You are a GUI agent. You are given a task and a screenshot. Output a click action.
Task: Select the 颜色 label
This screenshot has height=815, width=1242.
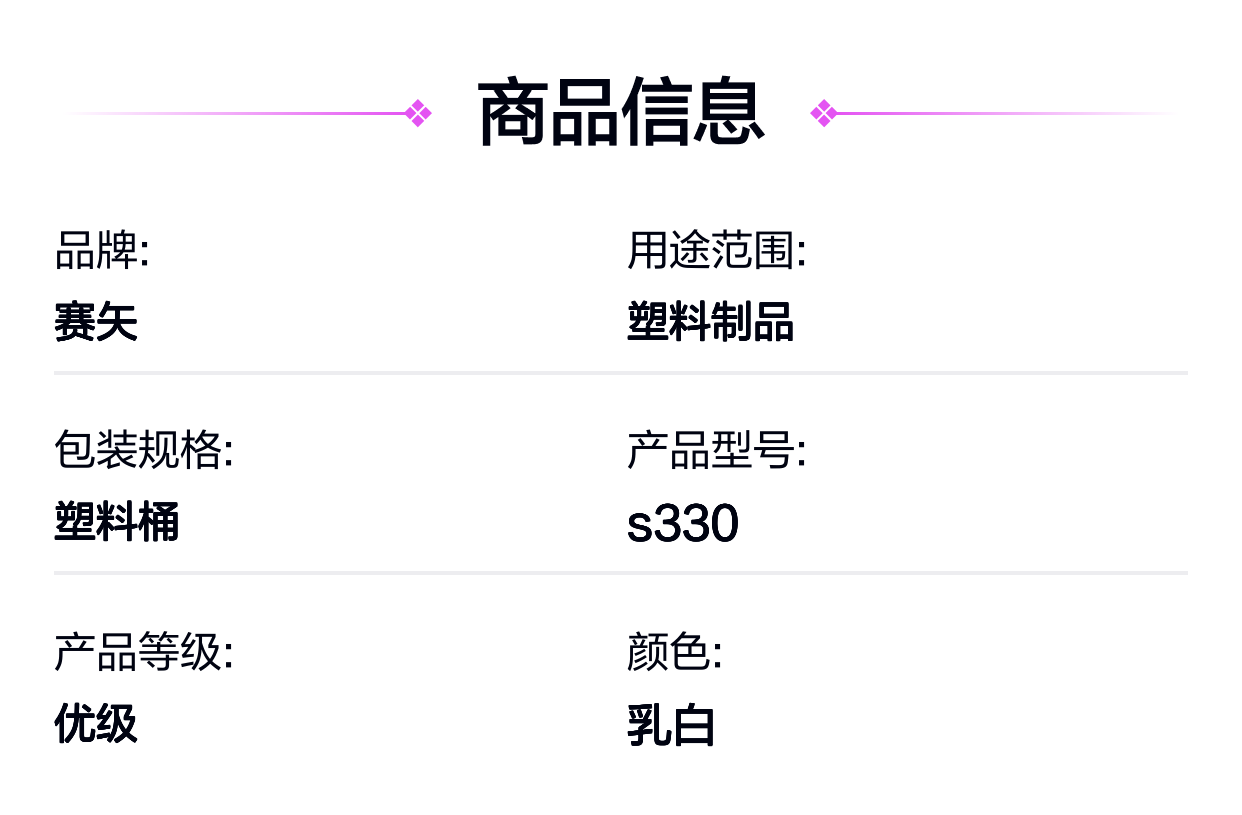[x=674, y=652]
